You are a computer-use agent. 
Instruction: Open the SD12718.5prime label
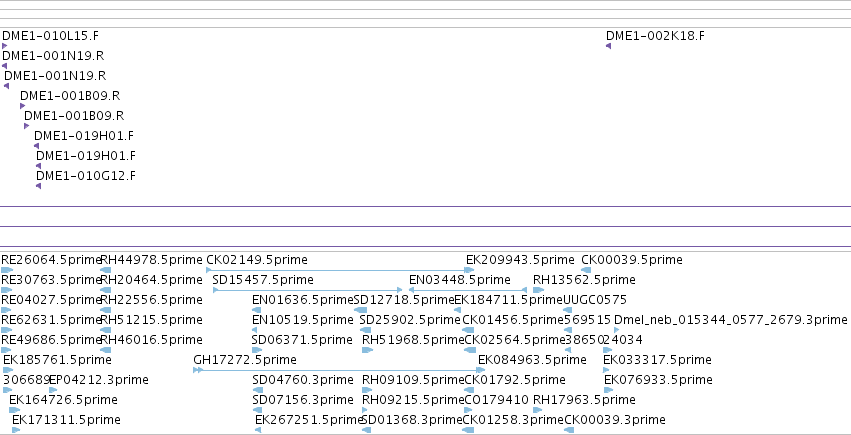pos(404,300)
